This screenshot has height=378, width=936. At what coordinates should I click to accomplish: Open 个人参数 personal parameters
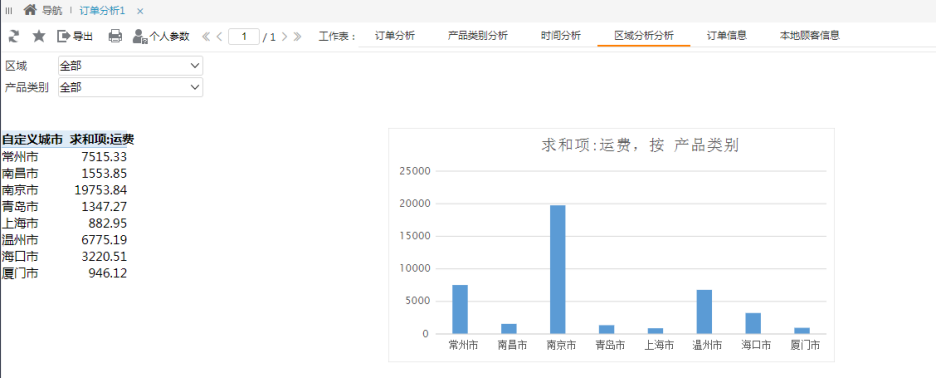click(x=161, y=36)
